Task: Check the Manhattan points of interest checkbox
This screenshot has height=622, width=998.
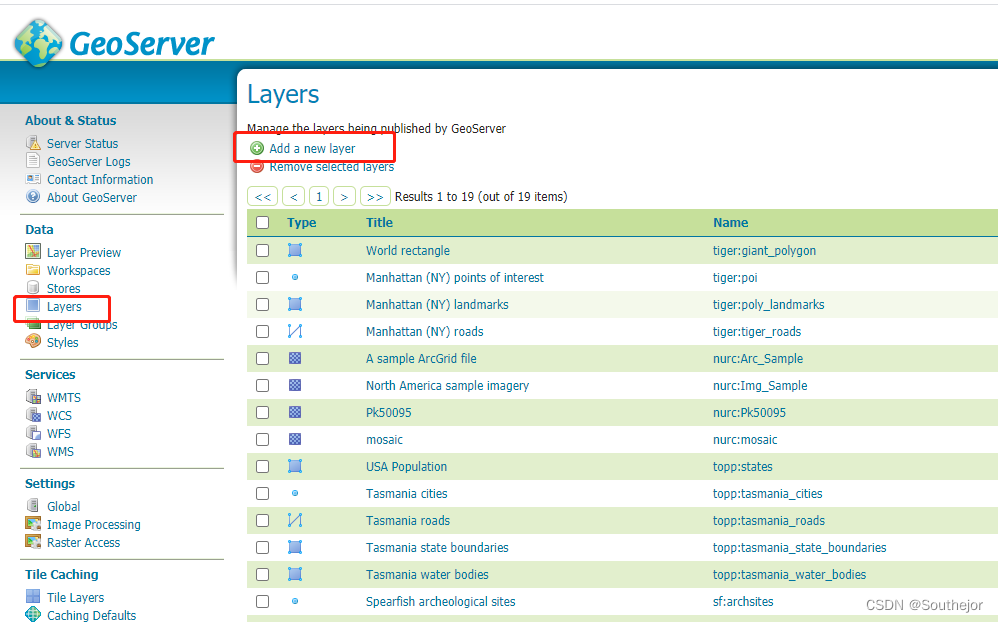Action: click(262, 278)
